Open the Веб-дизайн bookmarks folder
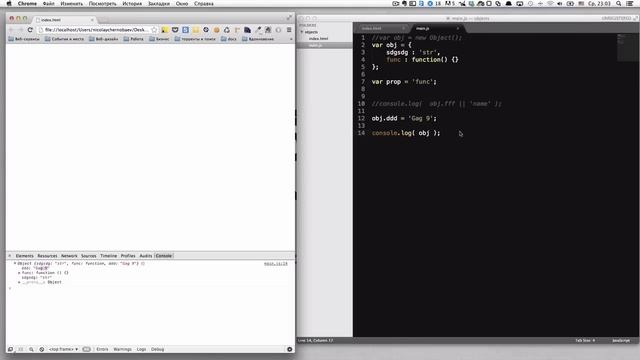The image size is (640, 360). click(x=104, y=39)
